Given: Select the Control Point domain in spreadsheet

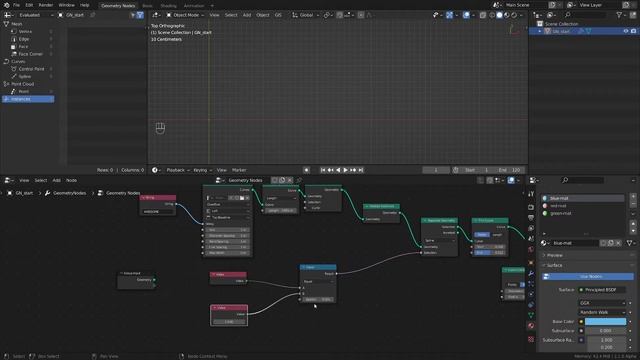Looking at the screenshot, I should click(x=32, y=69).
